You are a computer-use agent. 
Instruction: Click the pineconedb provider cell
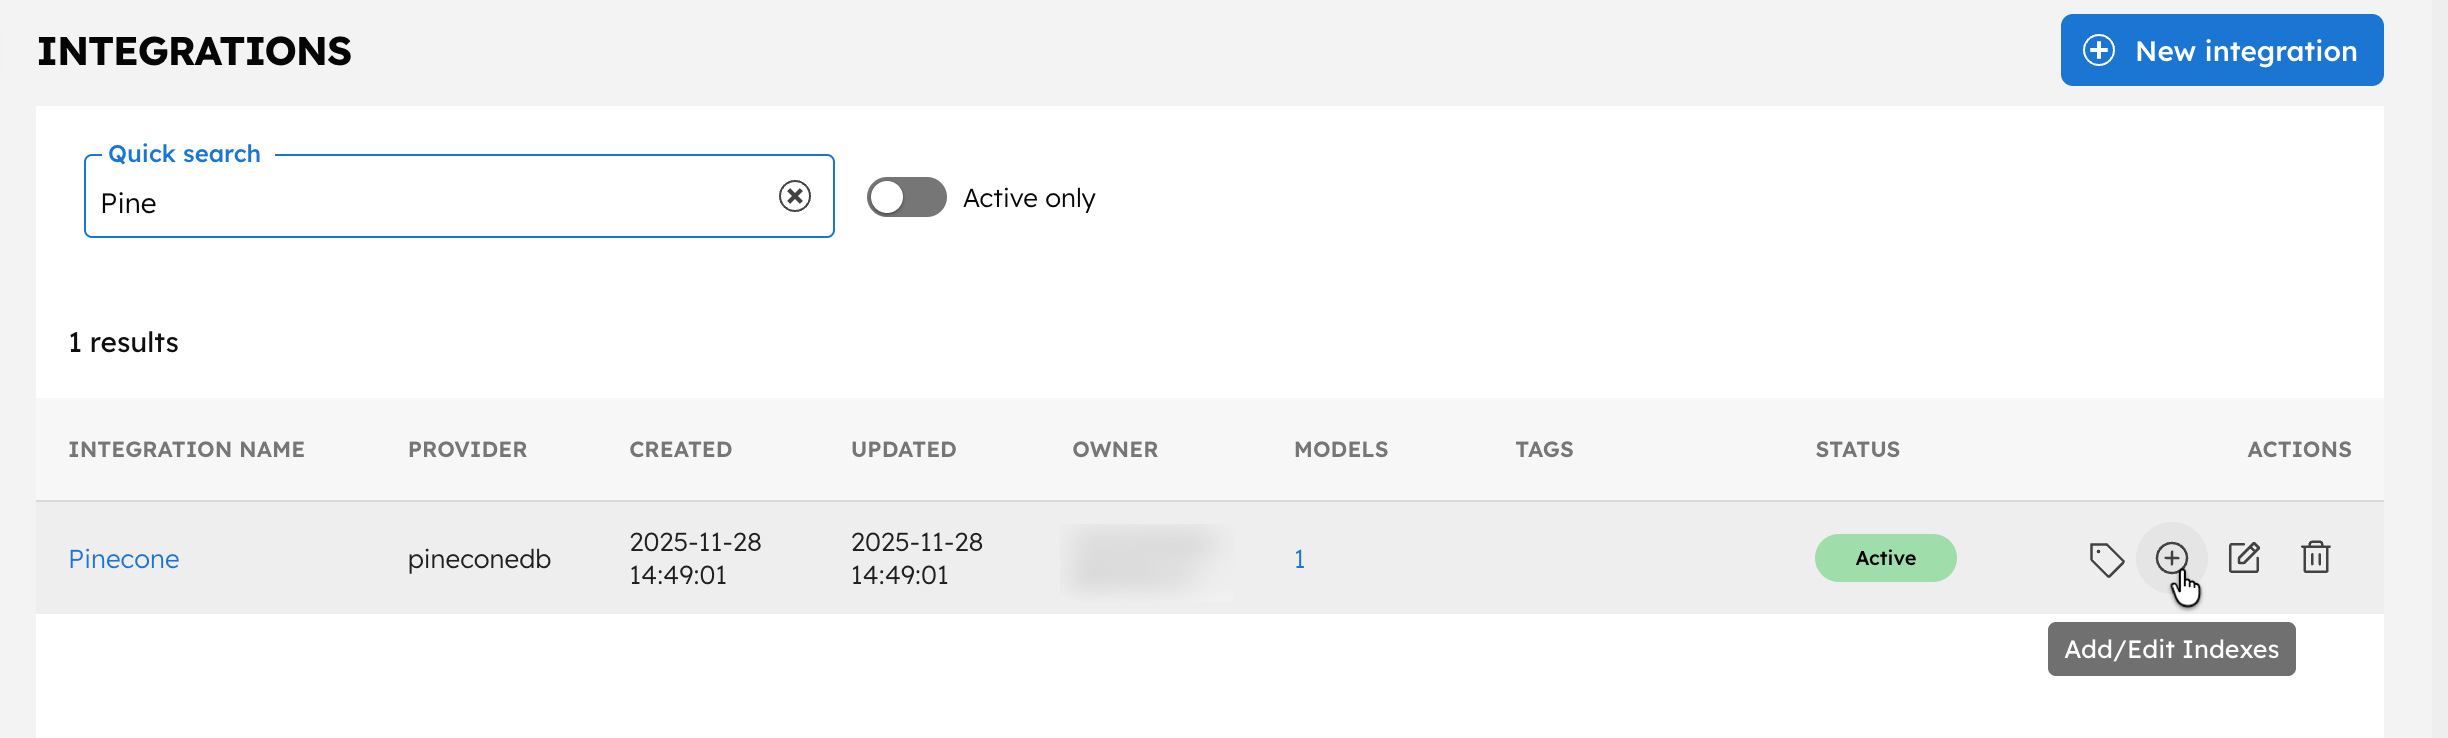point(479,559)
